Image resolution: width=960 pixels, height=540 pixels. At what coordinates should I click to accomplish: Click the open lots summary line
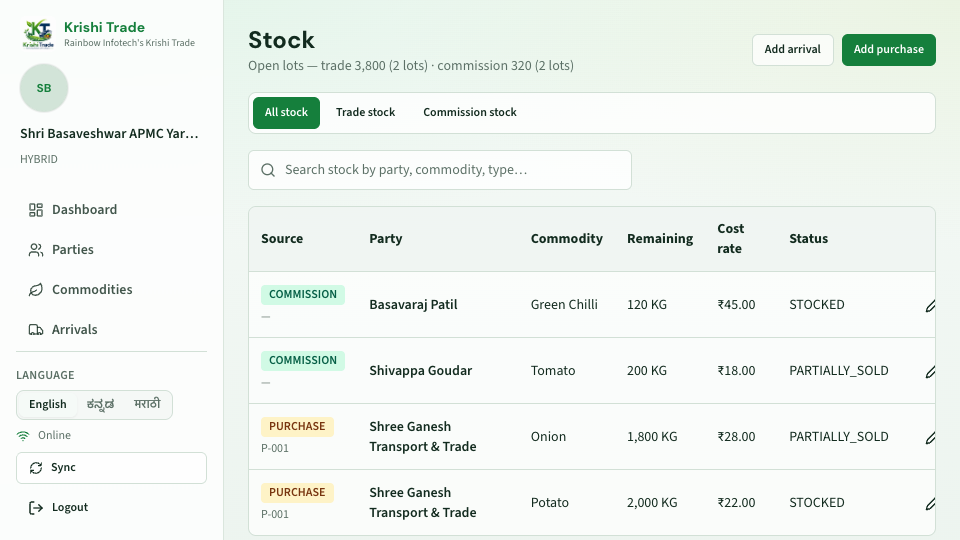(411, 66)
